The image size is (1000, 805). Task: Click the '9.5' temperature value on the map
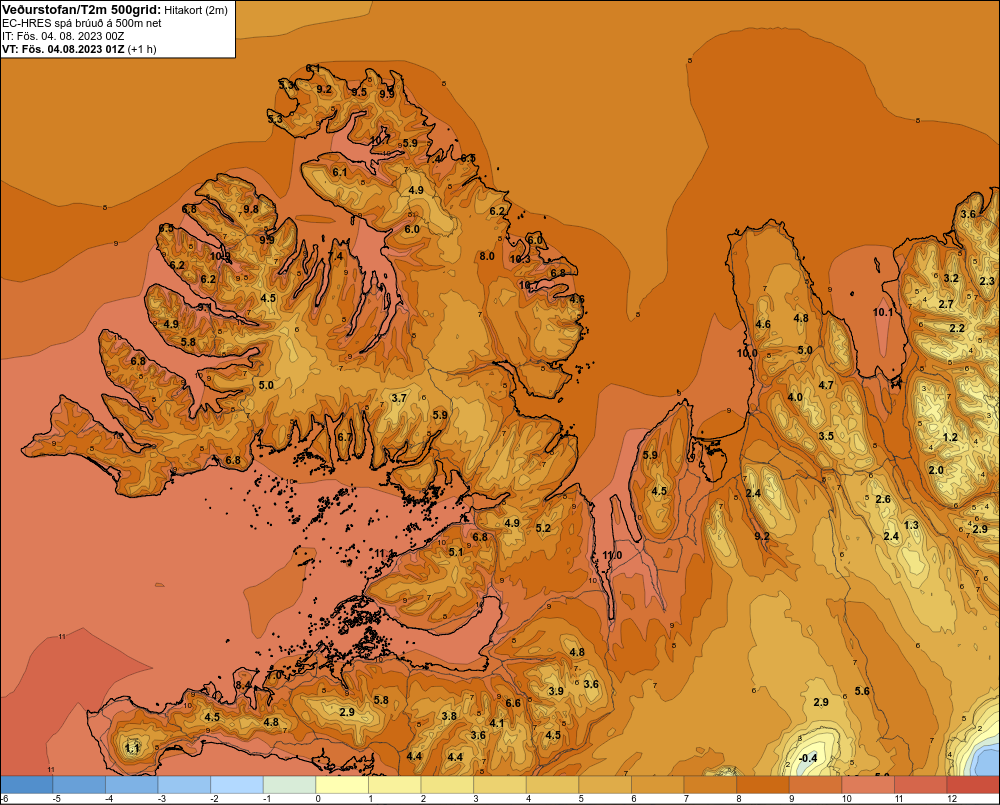(359, 92)
